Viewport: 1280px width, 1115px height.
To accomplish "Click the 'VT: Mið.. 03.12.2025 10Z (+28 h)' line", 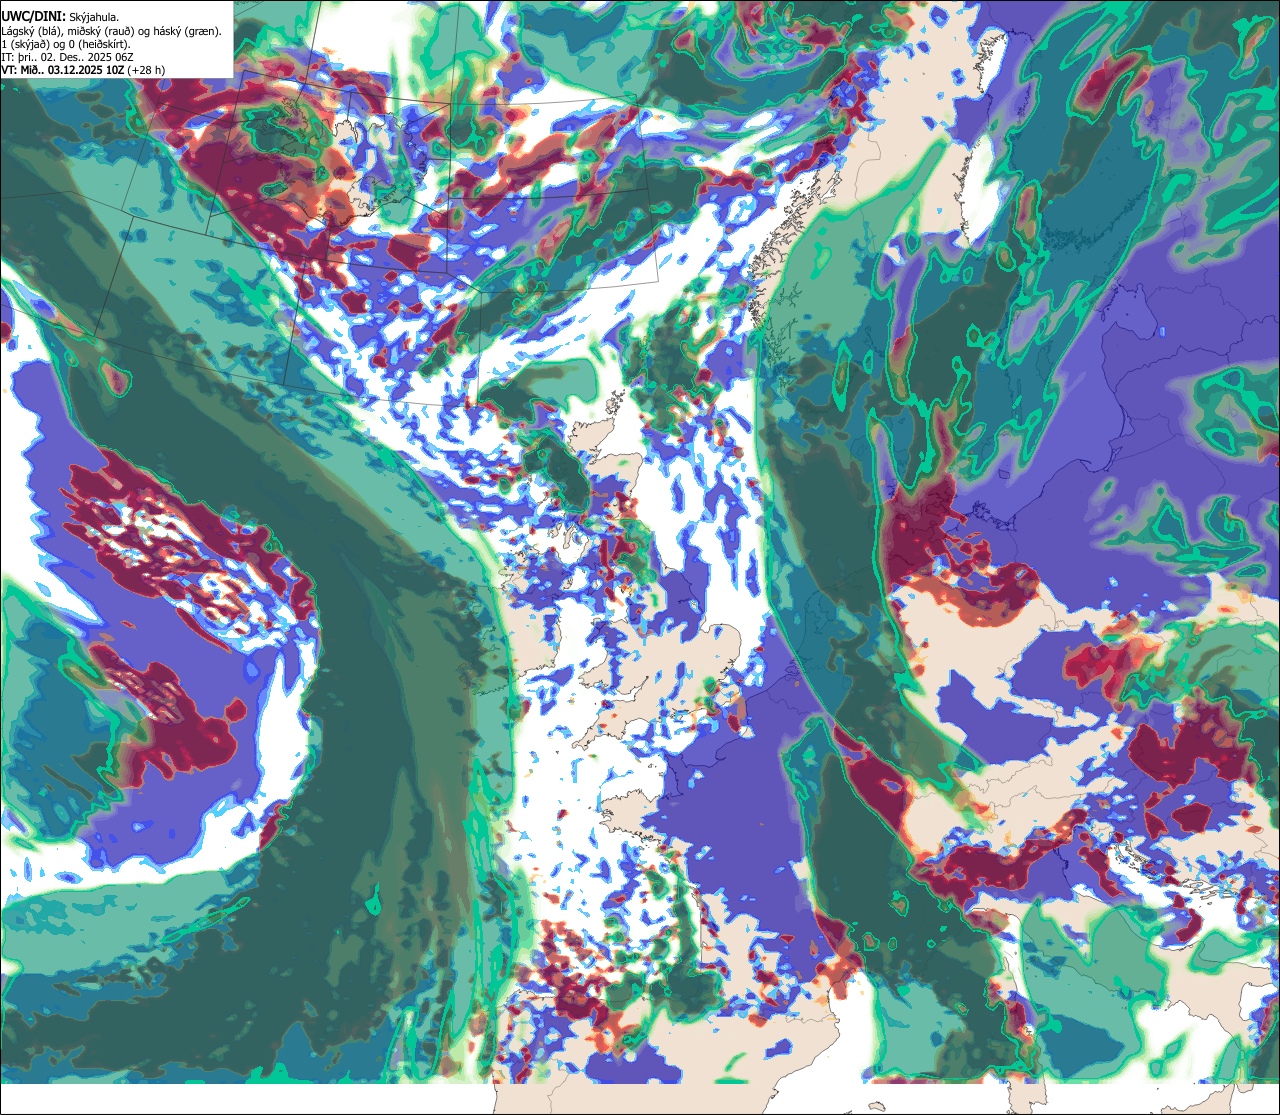I will tap(83, 70).
